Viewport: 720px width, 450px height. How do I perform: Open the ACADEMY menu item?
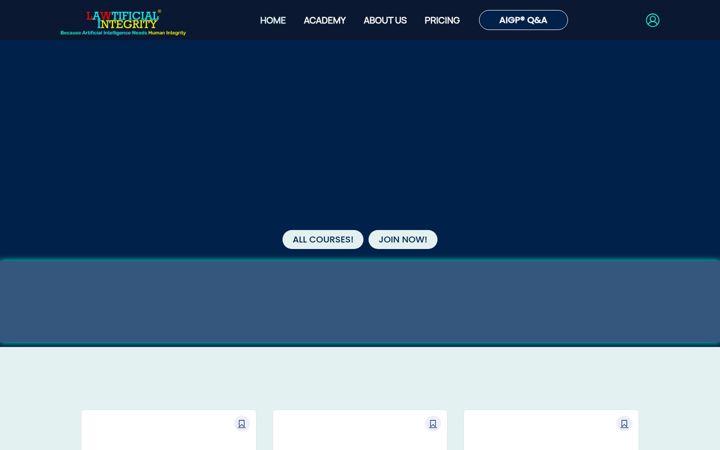pos(325,21)
